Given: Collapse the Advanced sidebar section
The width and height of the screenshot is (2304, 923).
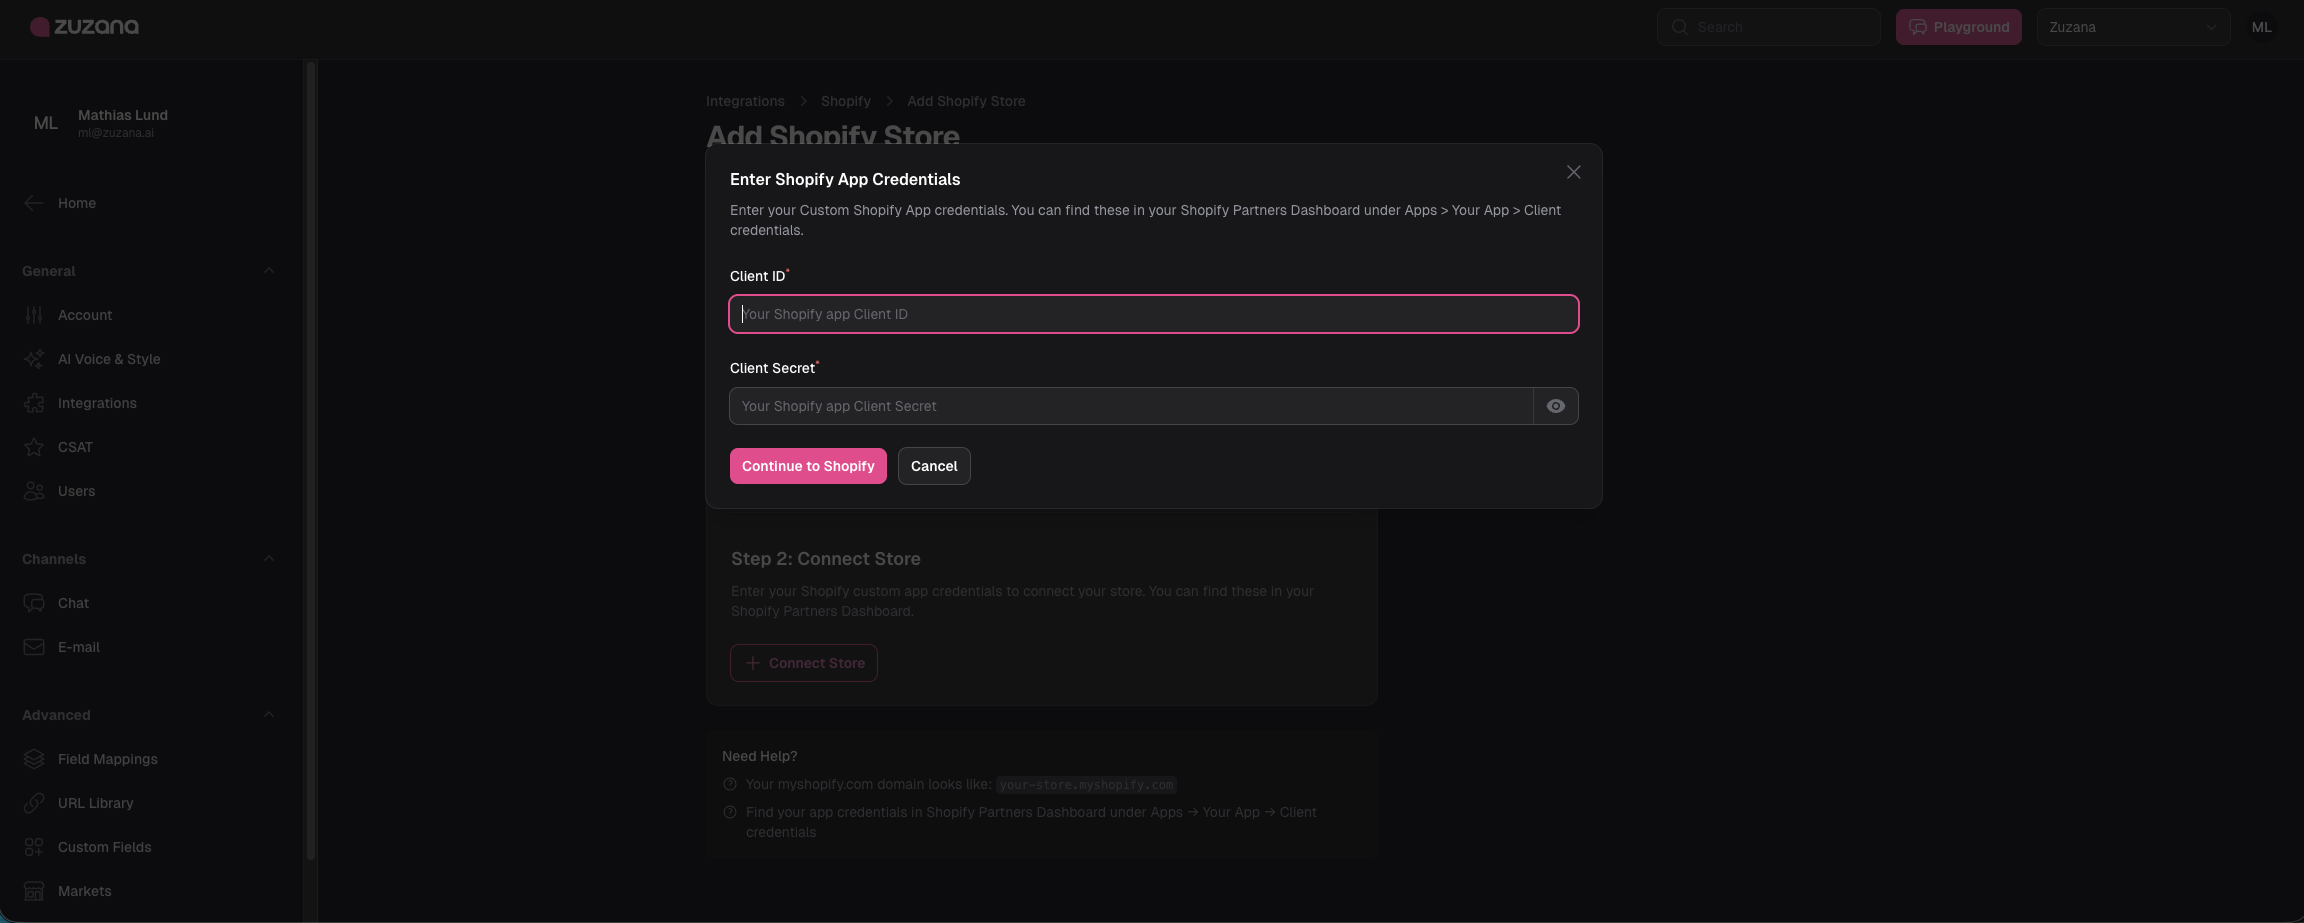Looking at the screenshot, I should tap(268, 715).
